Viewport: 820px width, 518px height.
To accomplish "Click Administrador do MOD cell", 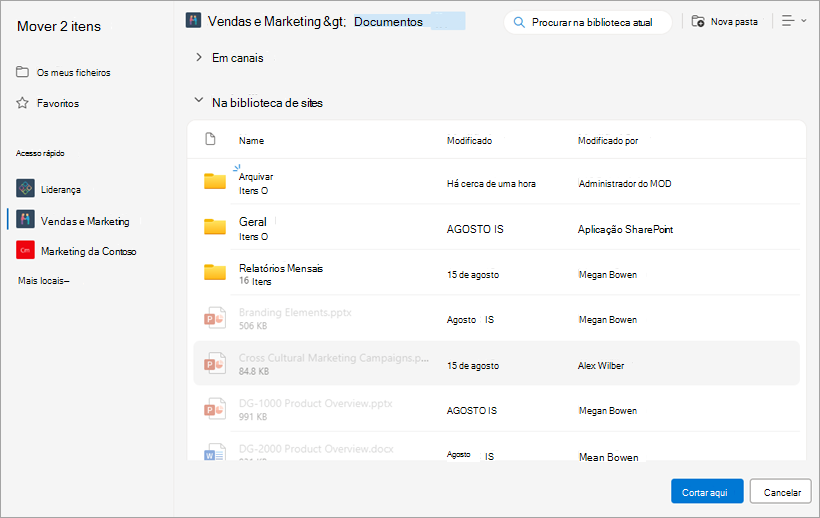I will point(624,183).
